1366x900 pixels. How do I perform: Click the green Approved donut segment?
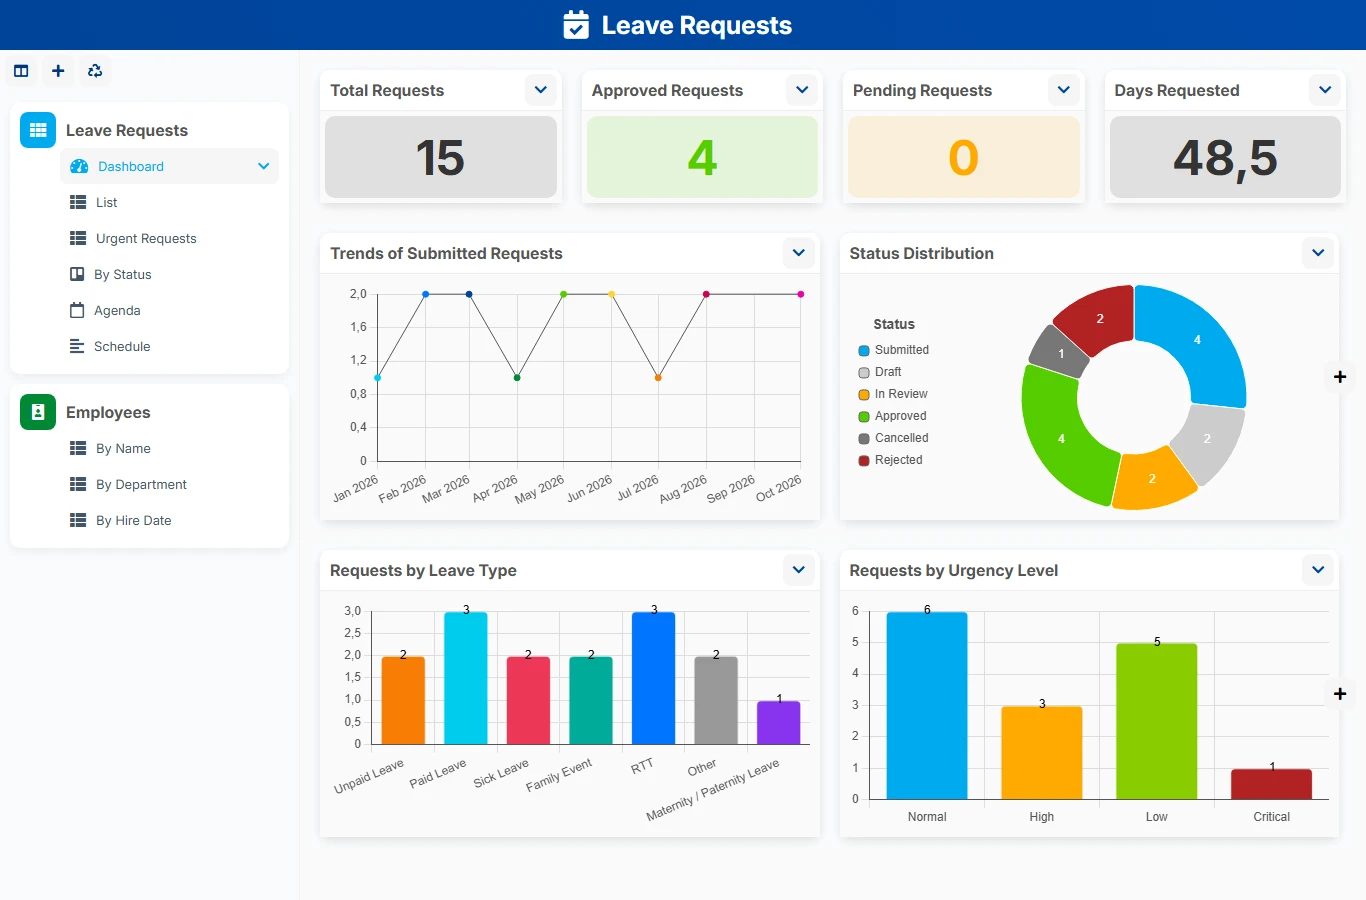(x=1062, y=438)
